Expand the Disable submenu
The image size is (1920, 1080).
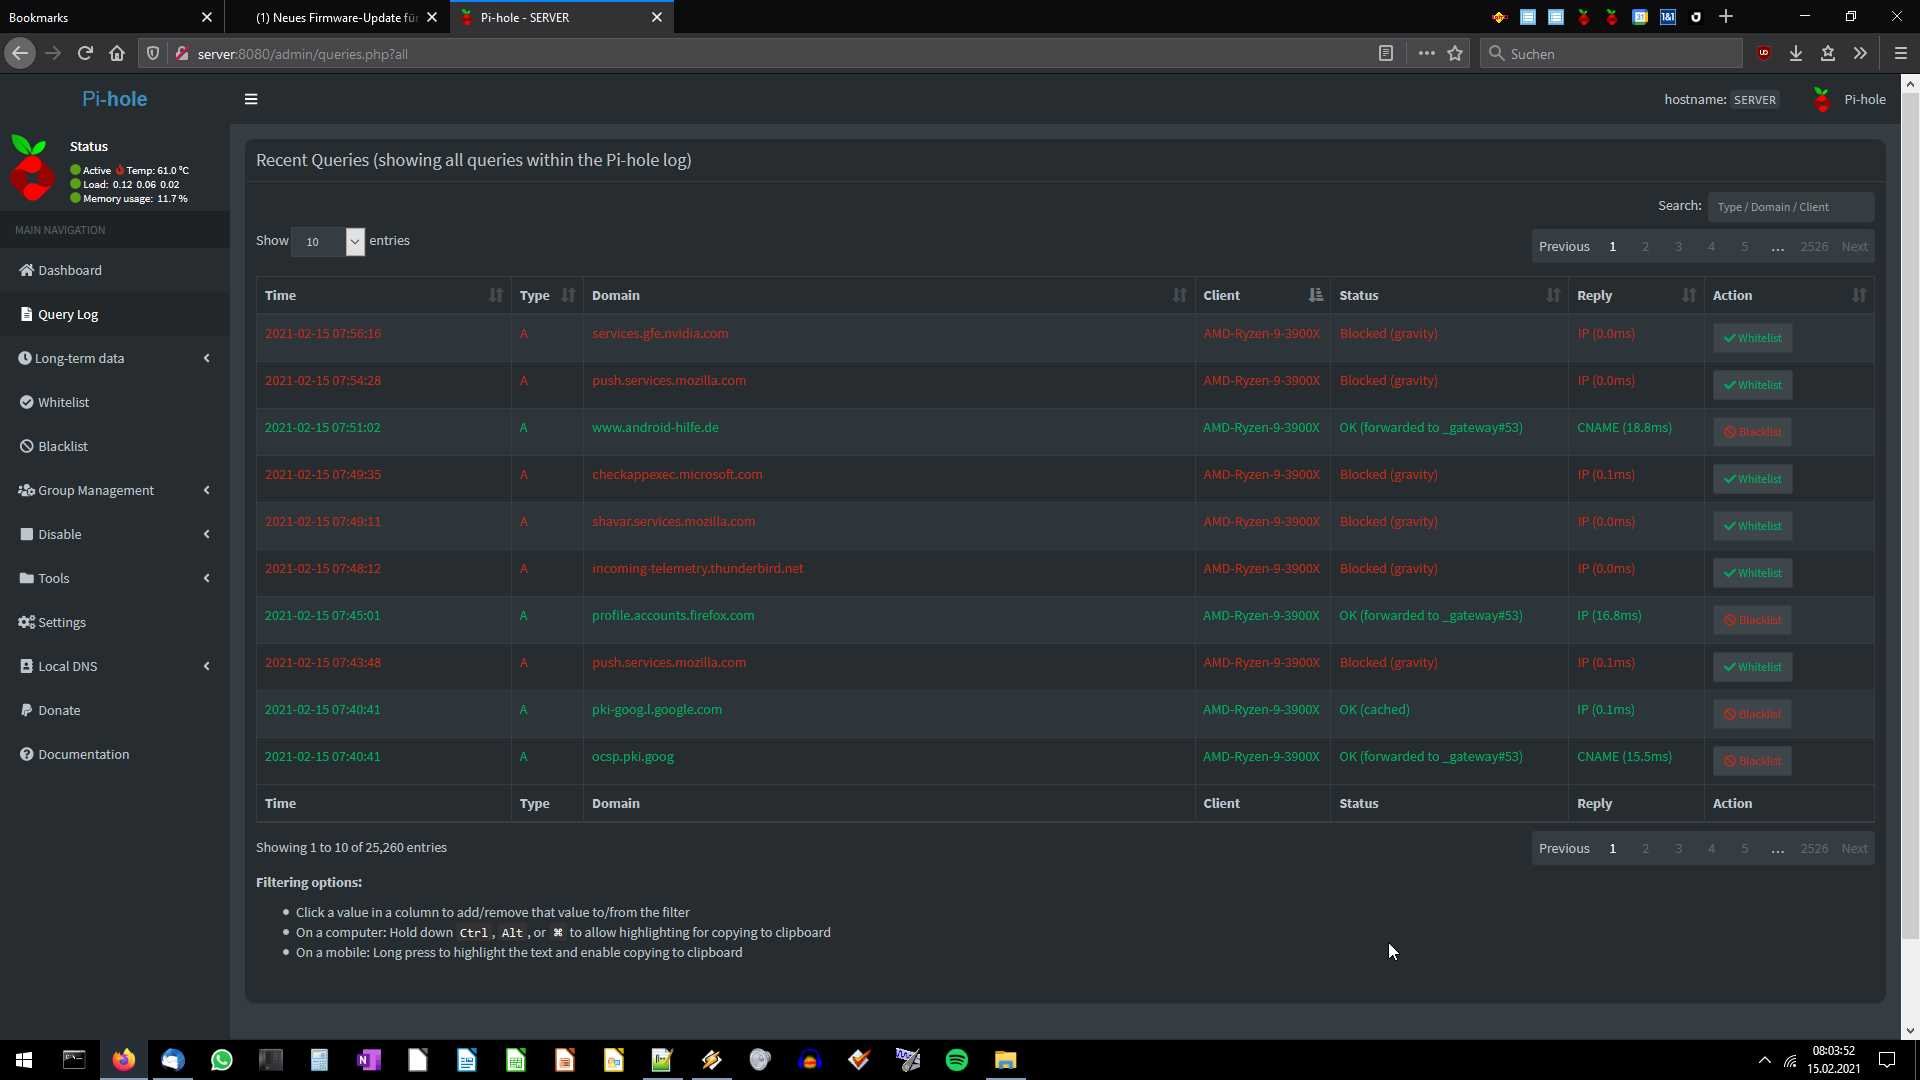click(x=115, y=534)
